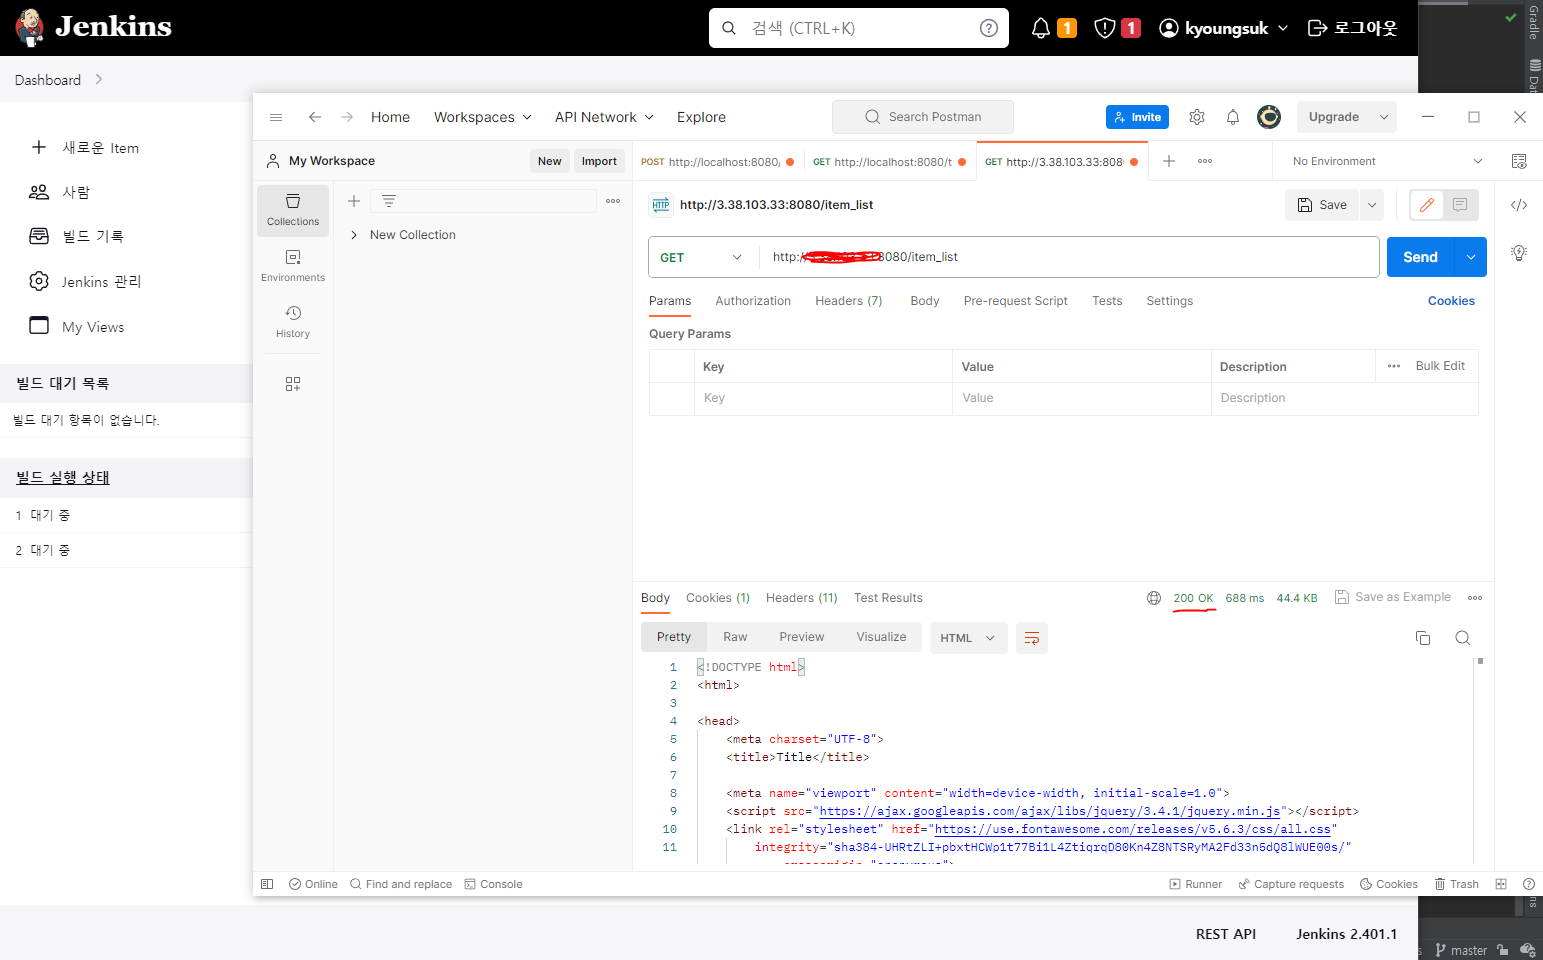
Task: Open Upgrade dropdown arrow
Action: pyautogui.click(x=1384, y=117)
